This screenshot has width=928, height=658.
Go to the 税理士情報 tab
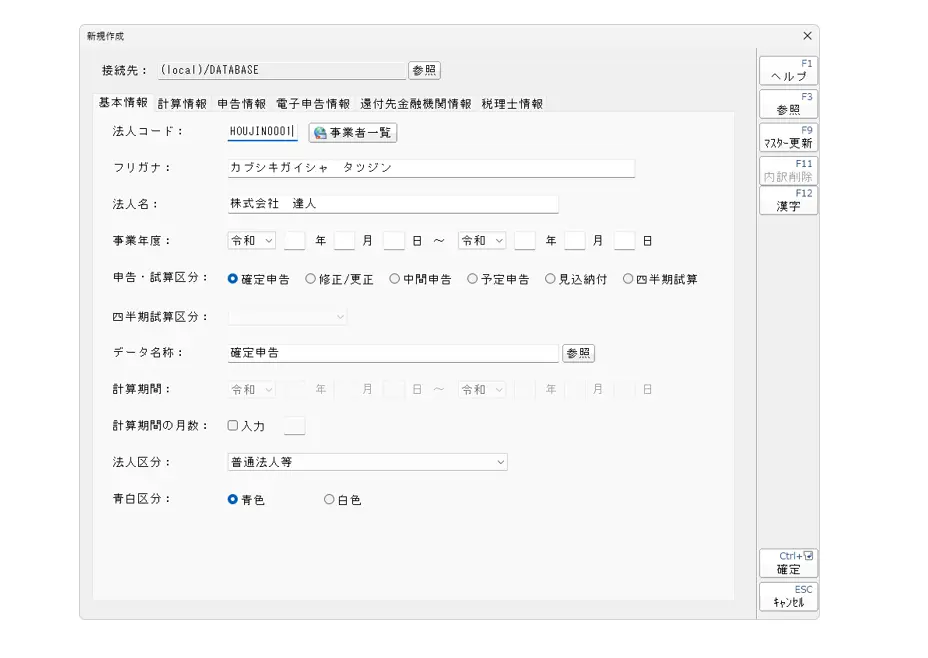[x=513, y=104]
